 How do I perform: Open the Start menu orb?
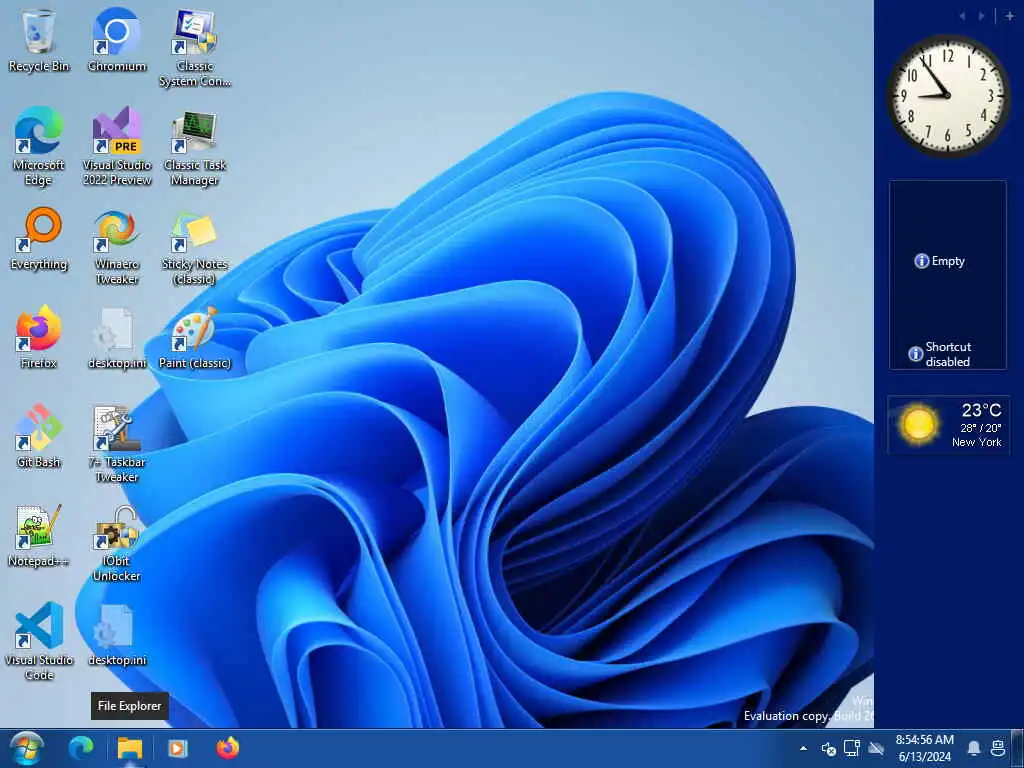point(27,748)
